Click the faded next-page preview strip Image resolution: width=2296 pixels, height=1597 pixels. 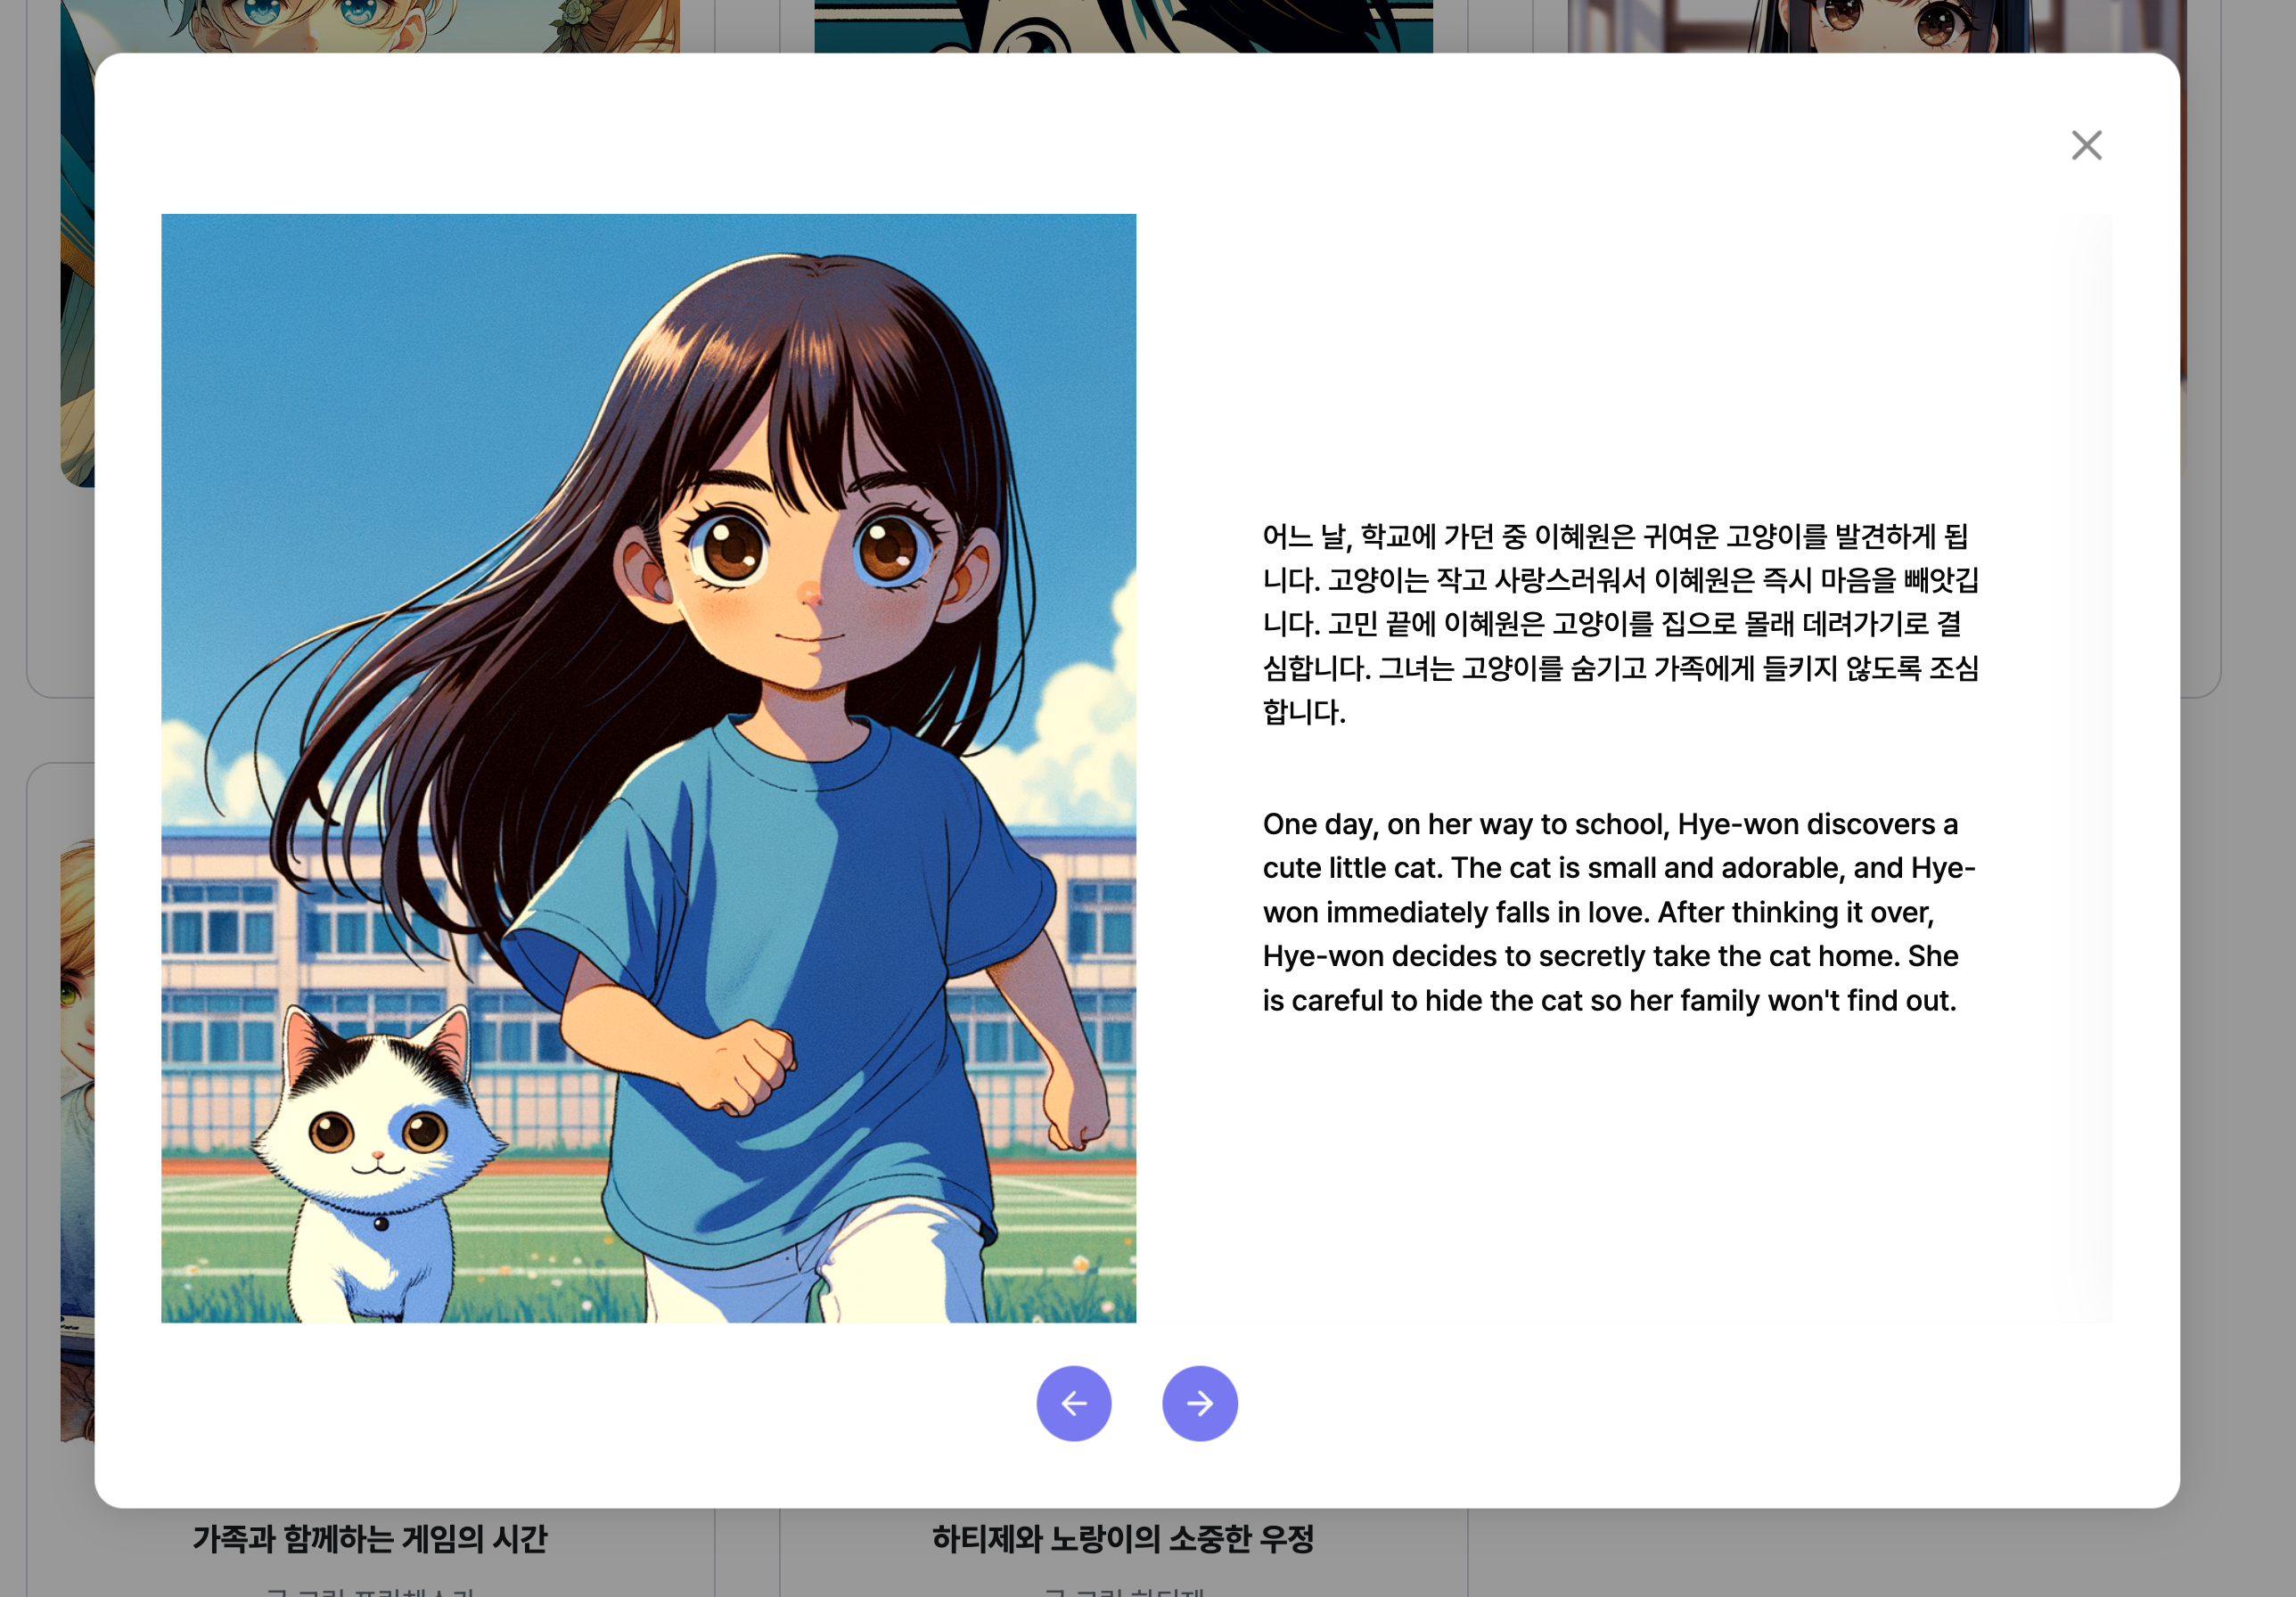(2083, 767)
